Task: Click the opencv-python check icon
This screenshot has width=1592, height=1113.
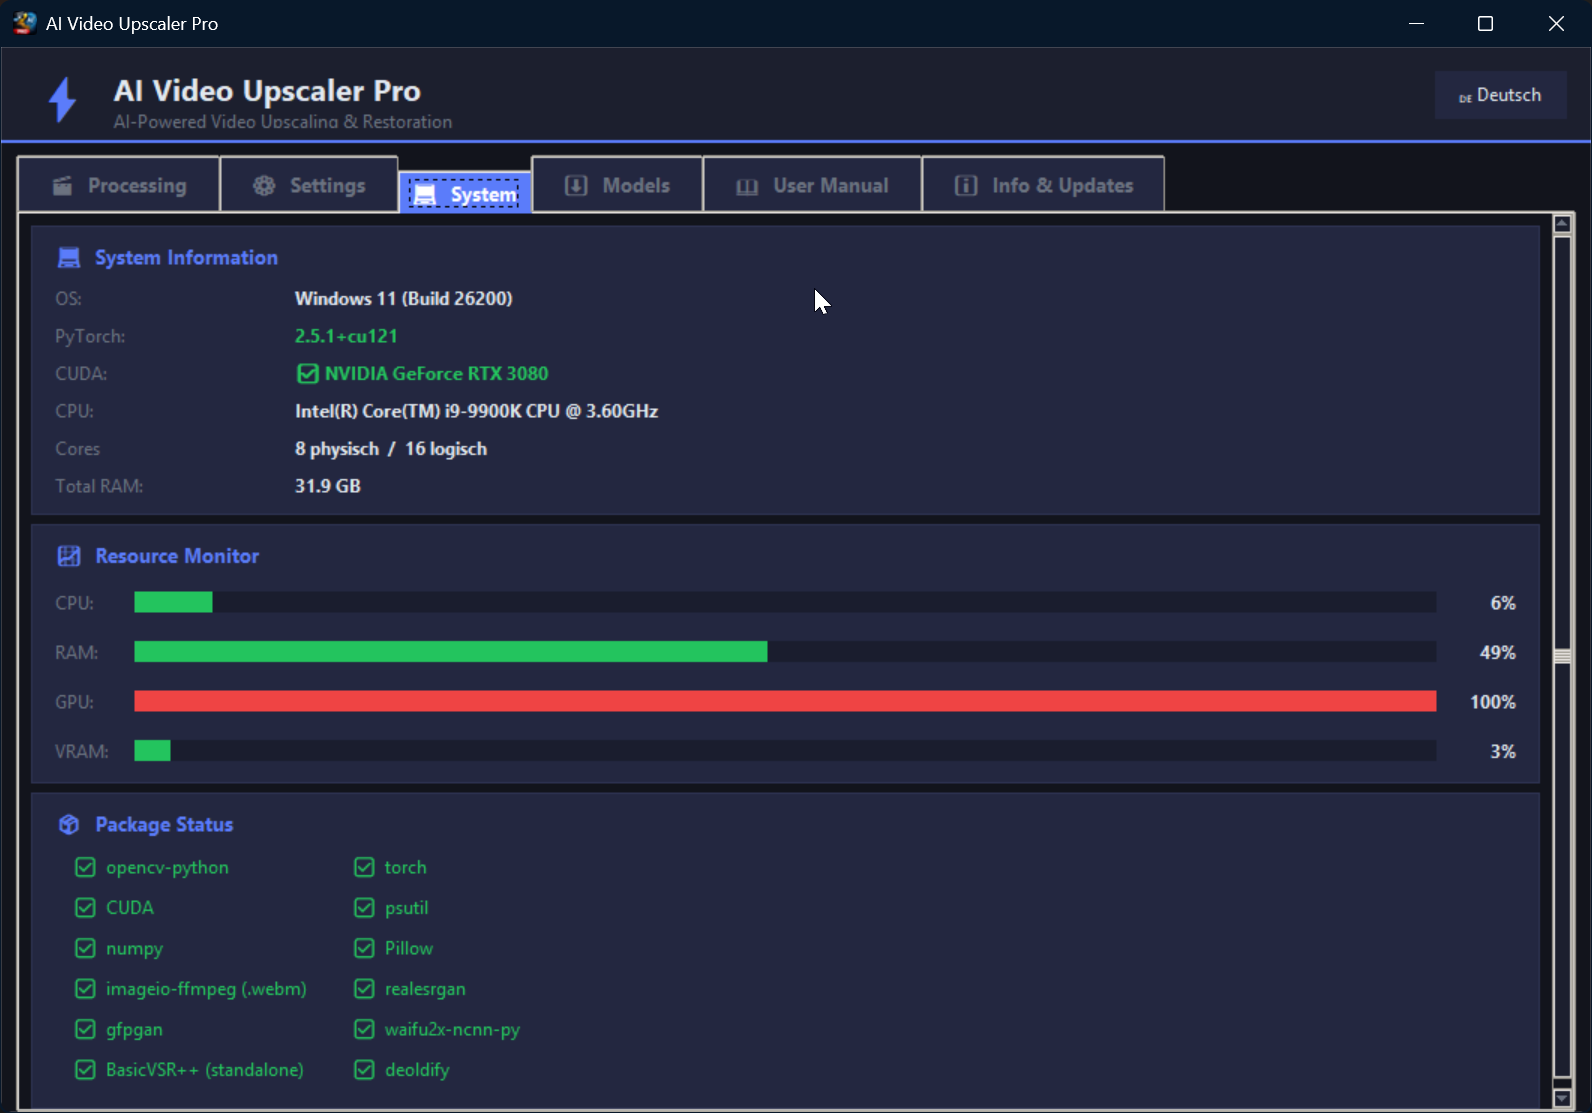Action: pyautogui.click(x=86, y=867)
